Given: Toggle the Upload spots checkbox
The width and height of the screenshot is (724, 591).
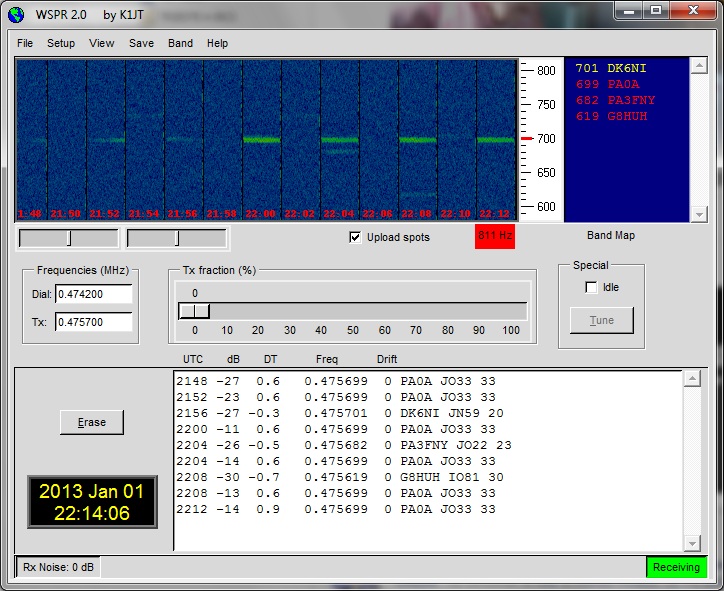Looking at the screenshot, I should (355, 237).
